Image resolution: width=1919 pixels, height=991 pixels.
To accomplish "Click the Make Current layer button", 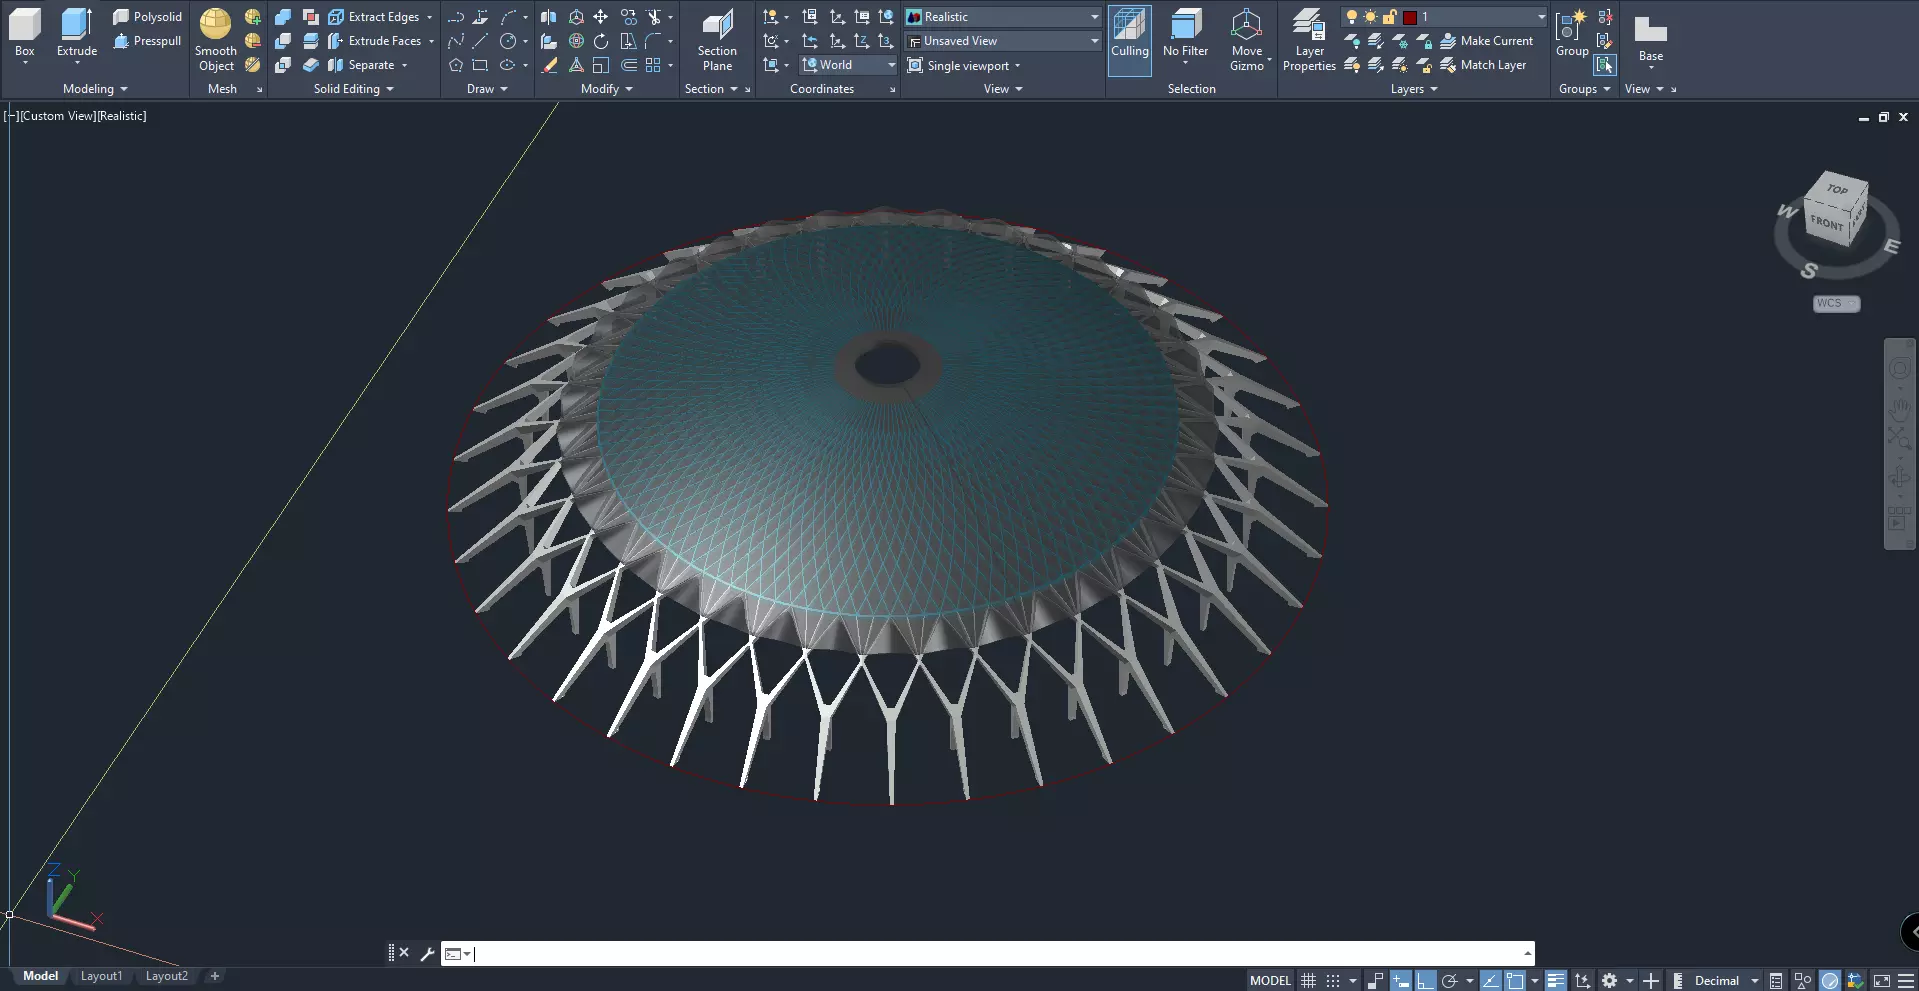I will pyautogui.click(x=1486, y=41).
